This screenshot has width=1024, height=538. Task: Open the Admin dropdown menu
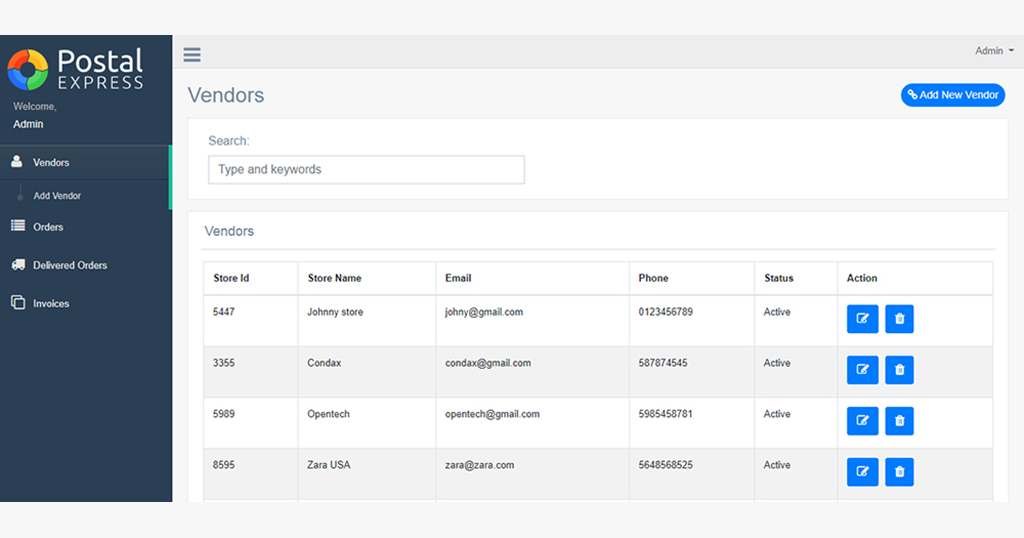coord(994,51)
